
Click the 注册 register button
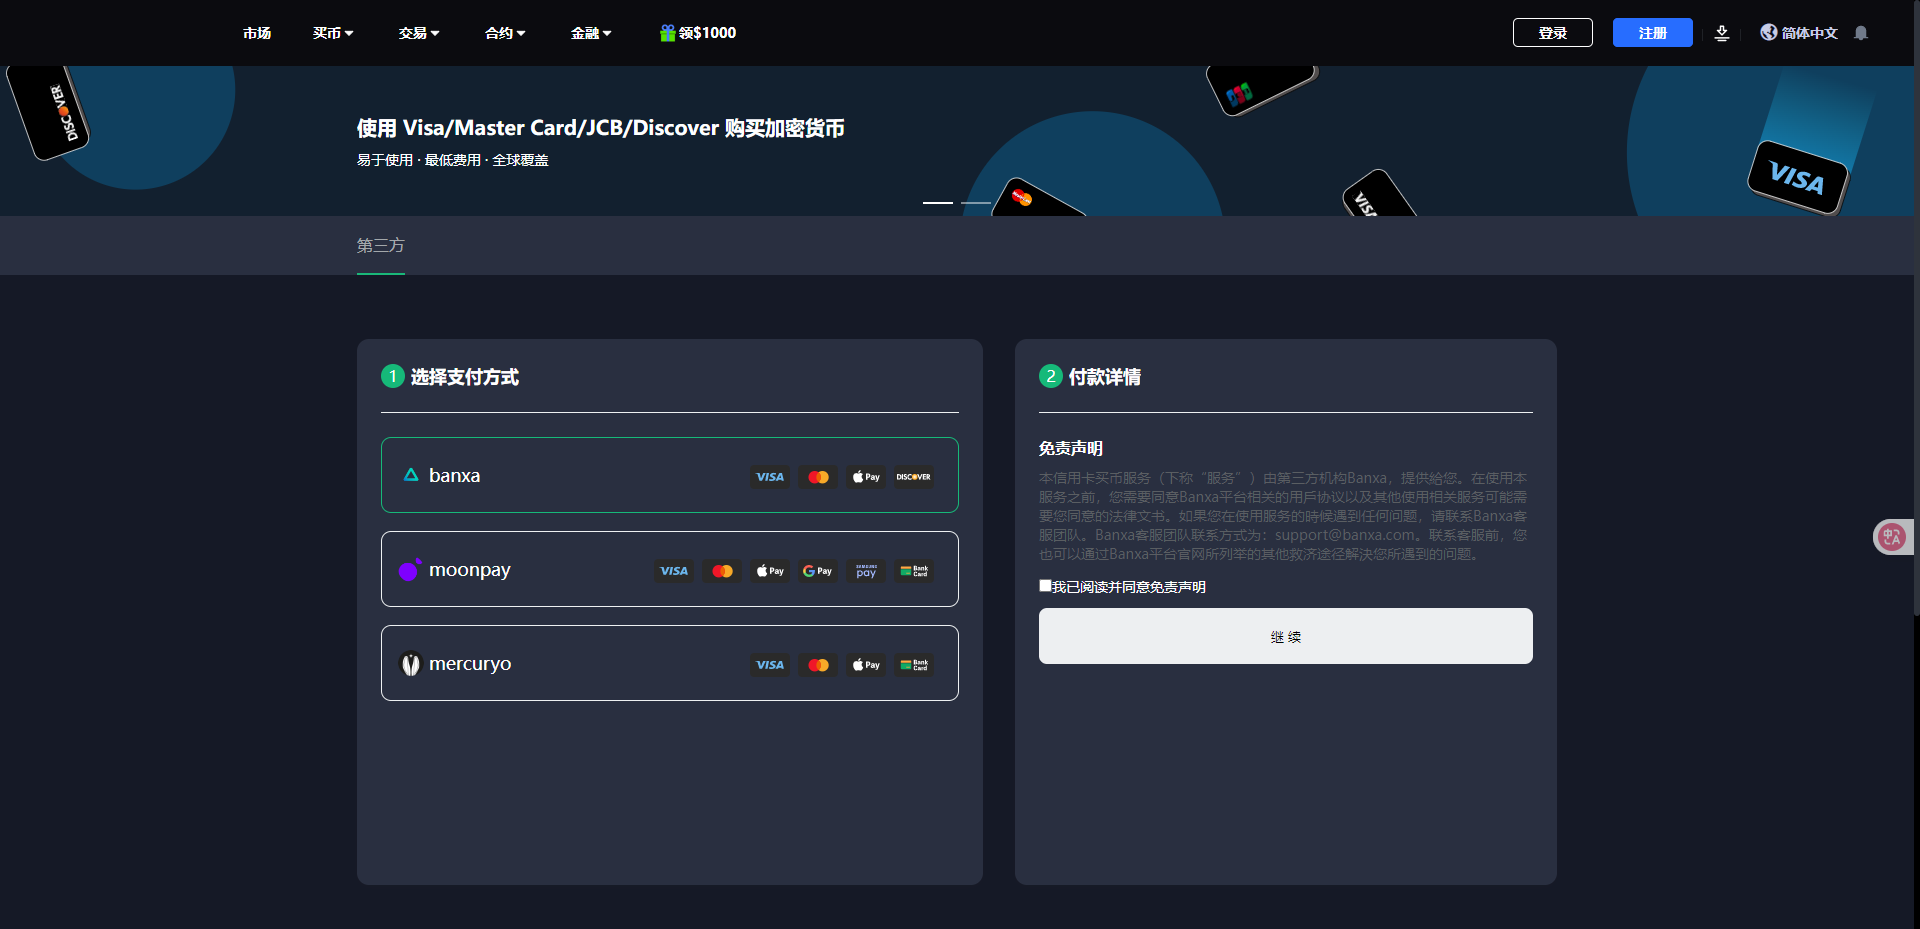tap(1652, 32)
